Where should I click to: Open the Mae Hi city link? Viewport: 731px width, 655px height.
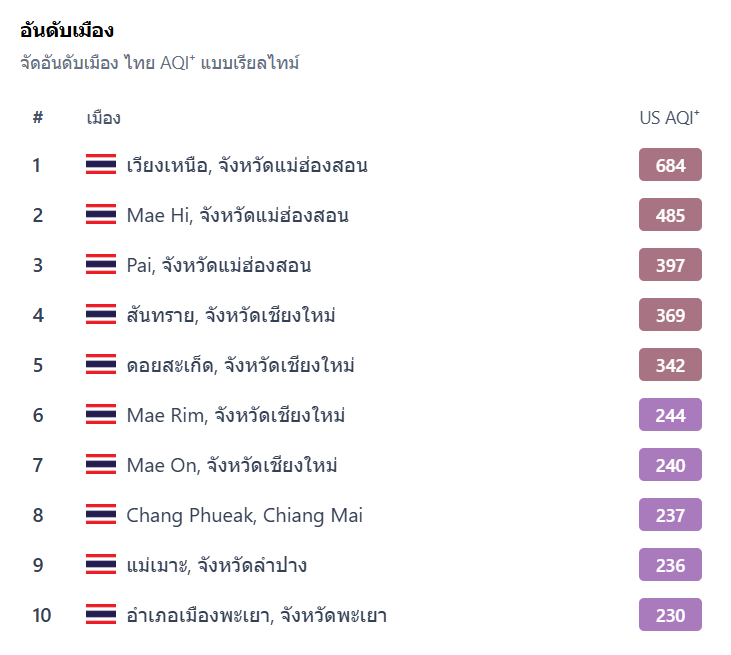[237, 215]
